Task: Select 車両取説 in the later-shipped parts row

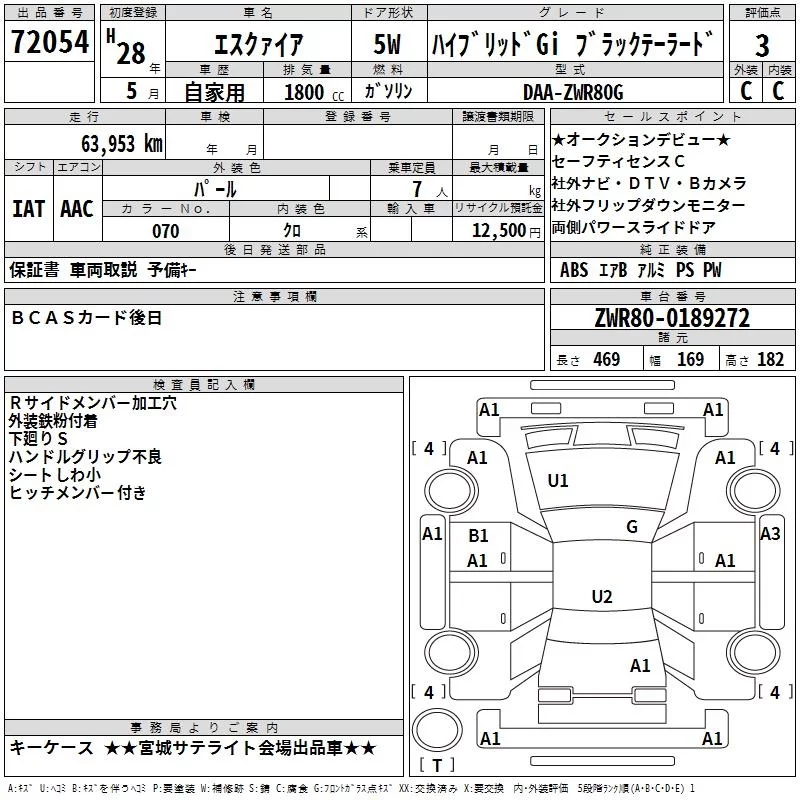Action: coord(104,269)
